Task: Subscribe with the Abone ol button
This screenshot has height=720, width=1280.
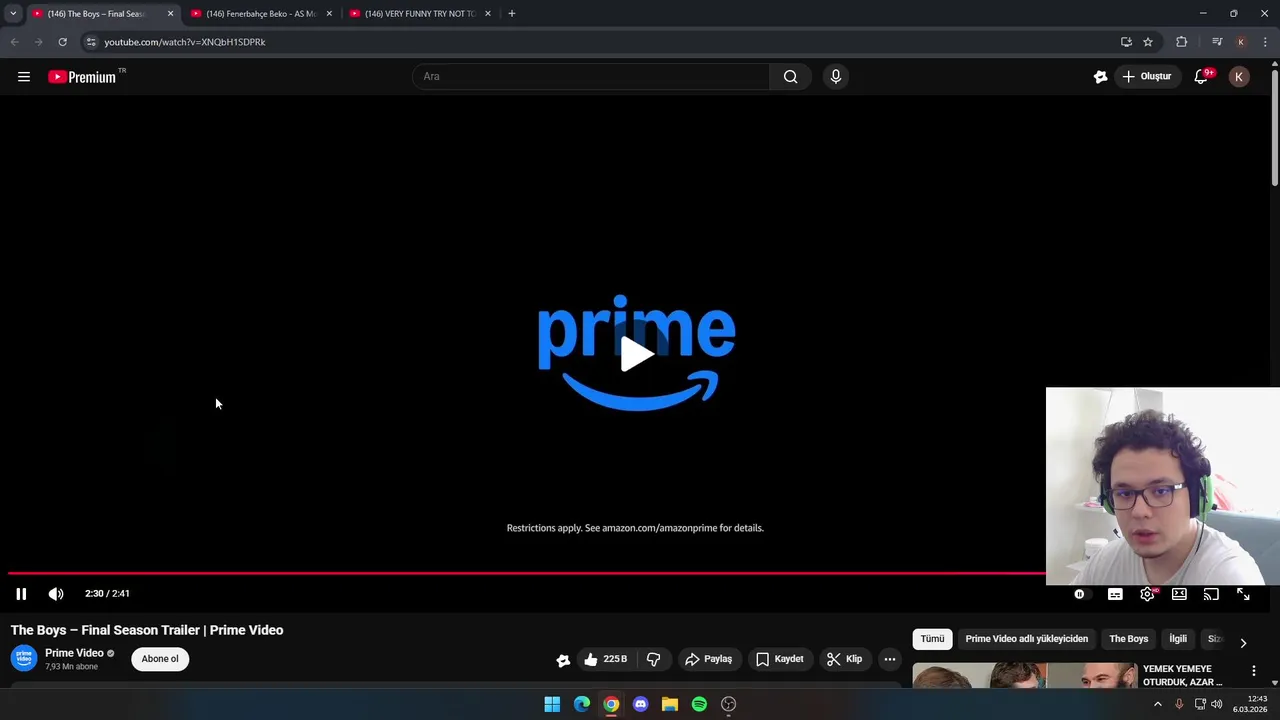Action: coord(160,659)
